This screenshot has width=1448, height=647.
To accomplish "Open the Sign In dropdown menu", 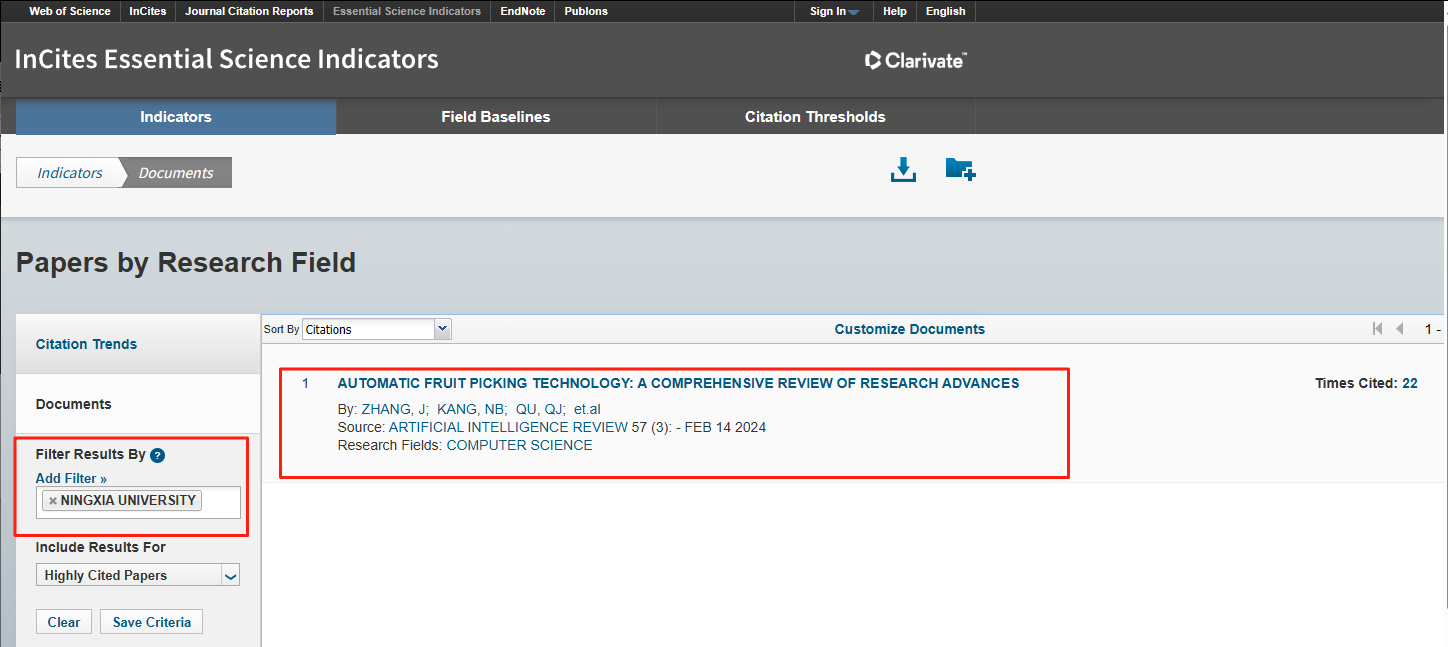I will click(x=834, y=12).
